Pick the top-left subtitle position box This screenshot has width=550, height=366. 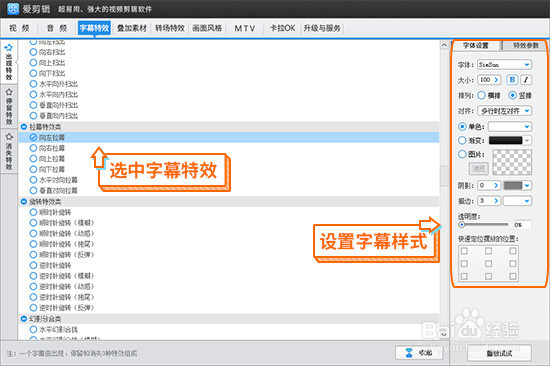tap(464, 251)
